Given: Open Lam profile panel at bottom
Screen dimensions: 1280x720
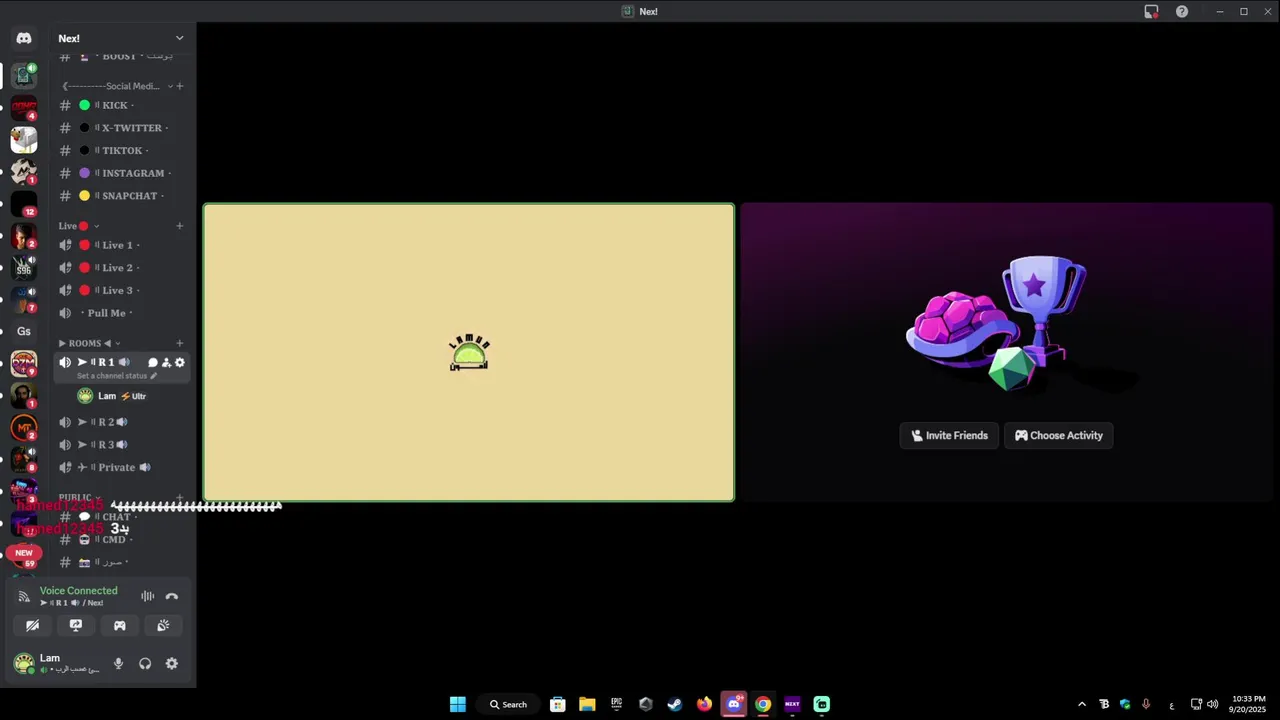Looking at the screenshot, I should [57, 663].
